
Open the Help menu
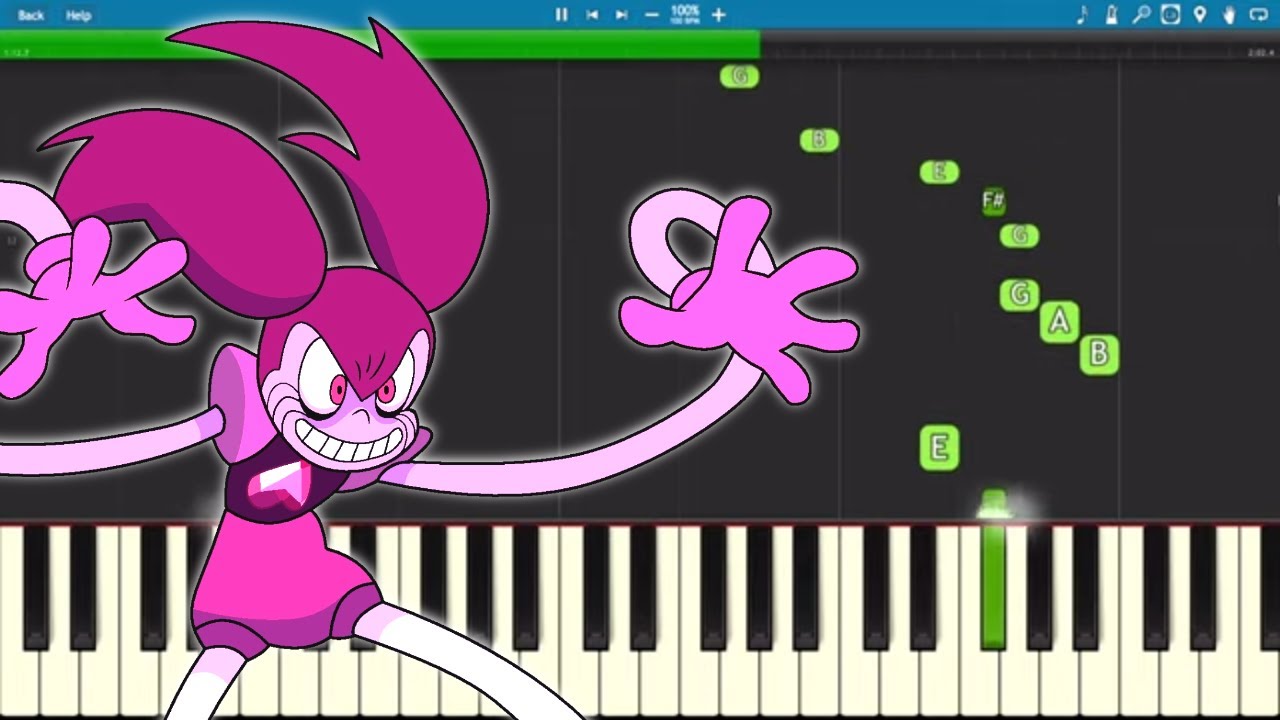[x=78, y=15]
